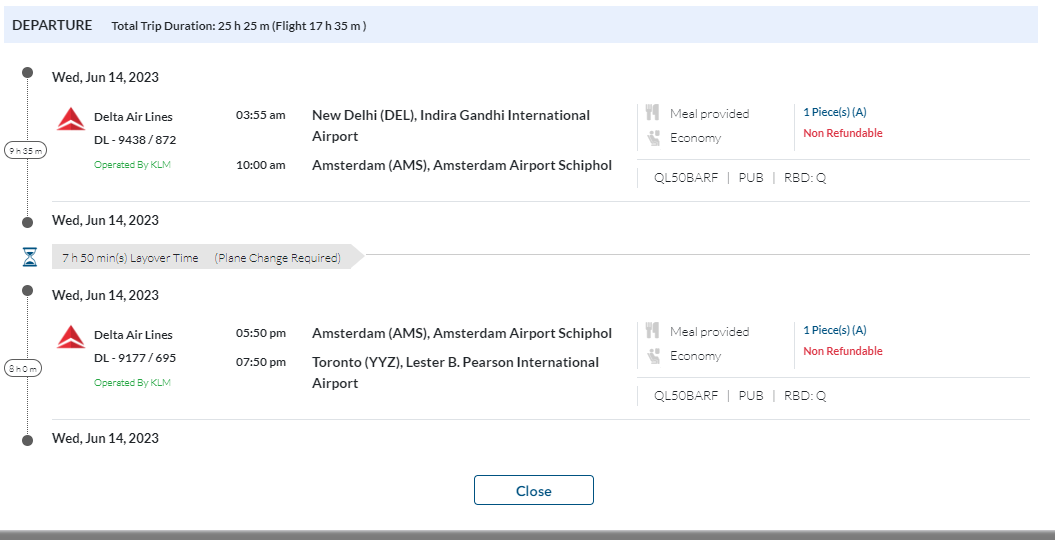
Task: Close the flight details popup
Action: (x=533, y=491)
